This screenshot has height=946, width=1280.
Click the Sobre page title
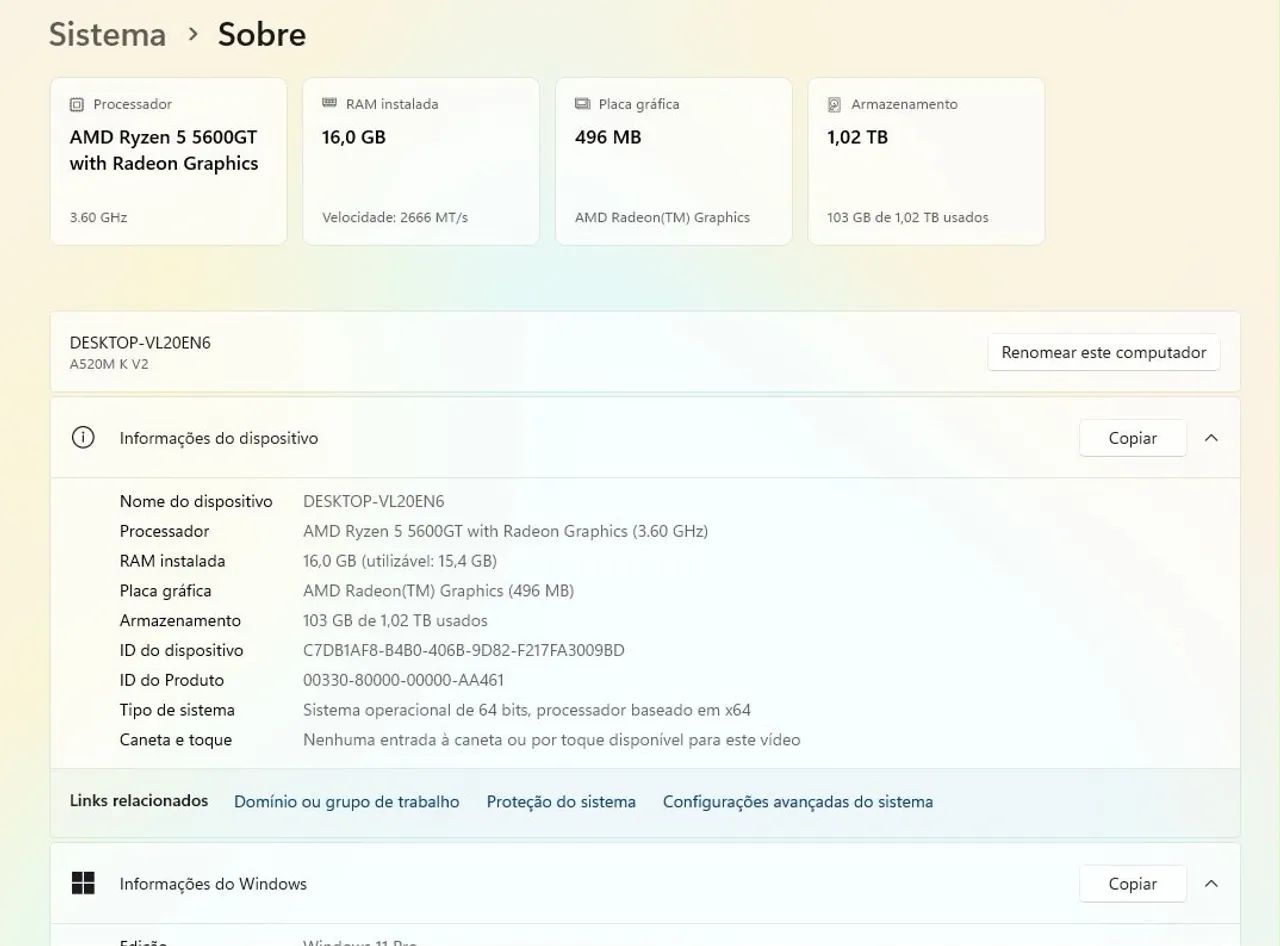pyautogui.click(x=262, y=34)
